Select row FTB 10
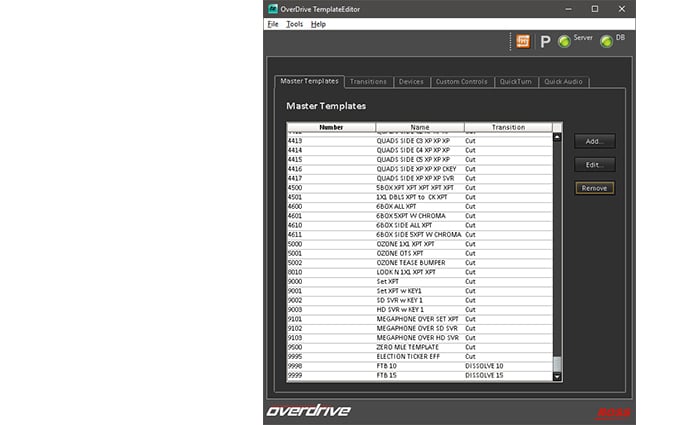700x425 pixels. click(420, 366)
